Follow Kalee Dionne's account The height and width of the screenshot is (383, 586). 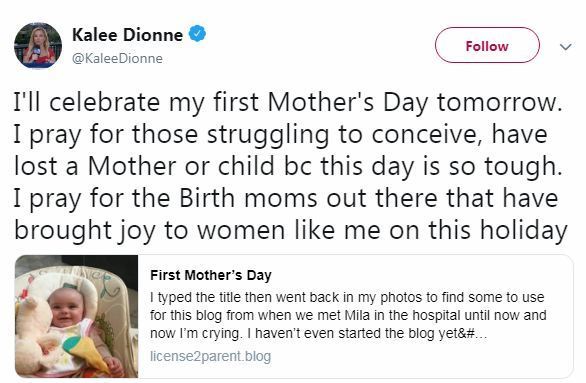point(487,45)
